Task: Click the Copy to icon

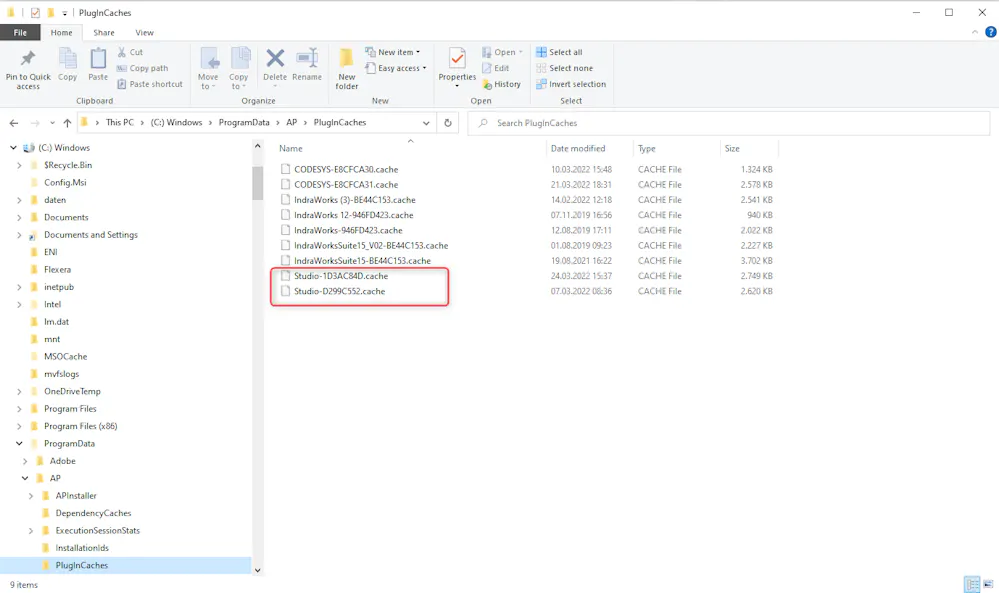Action: (240, 59)
